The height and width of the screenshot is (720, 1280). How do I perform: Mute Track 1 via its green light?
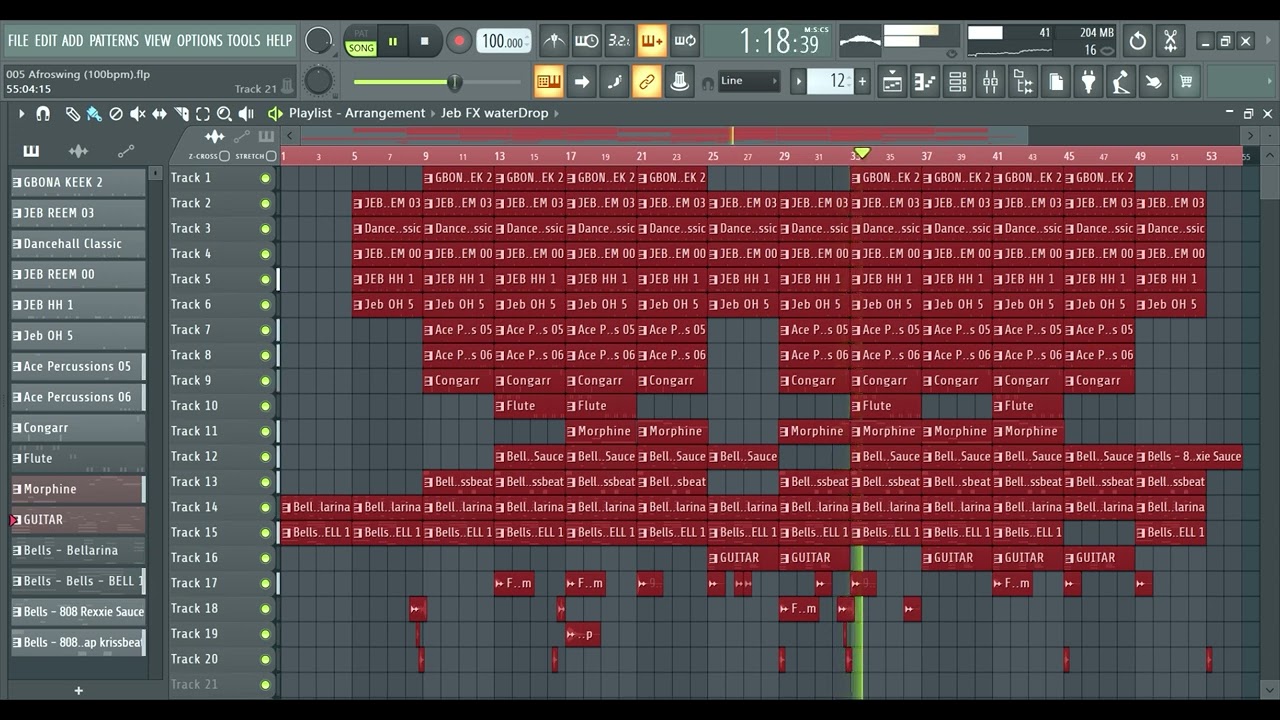pos(265,178)
